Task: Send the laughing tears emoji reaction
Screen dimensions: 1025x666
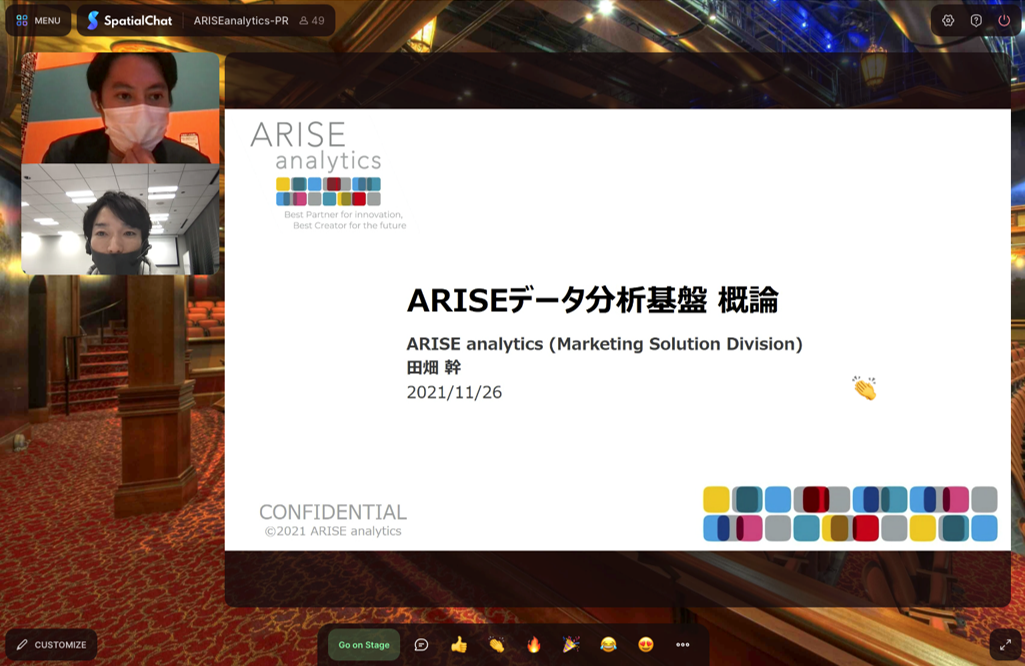Action: (608, 645)
